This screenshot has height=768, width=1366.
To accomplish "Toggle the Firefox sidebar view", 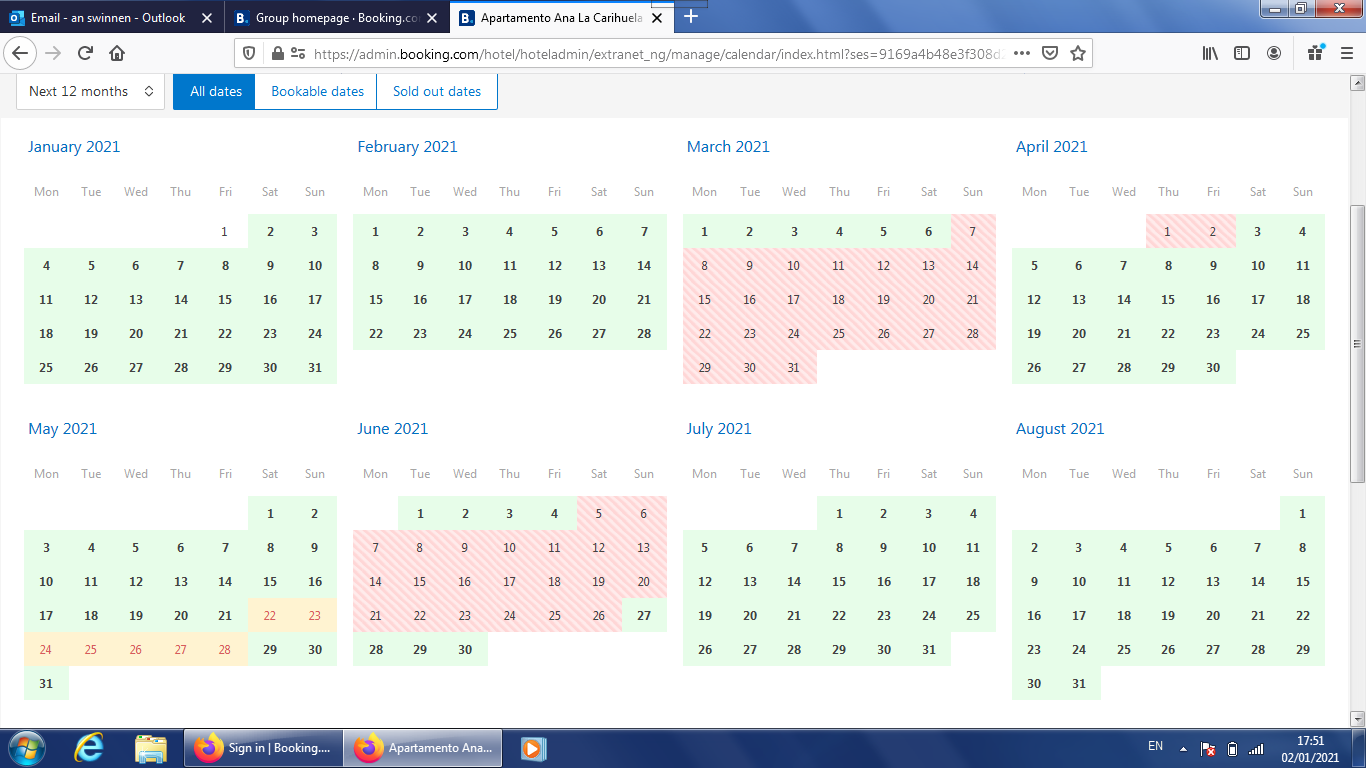I will [x=1242, y=53].
